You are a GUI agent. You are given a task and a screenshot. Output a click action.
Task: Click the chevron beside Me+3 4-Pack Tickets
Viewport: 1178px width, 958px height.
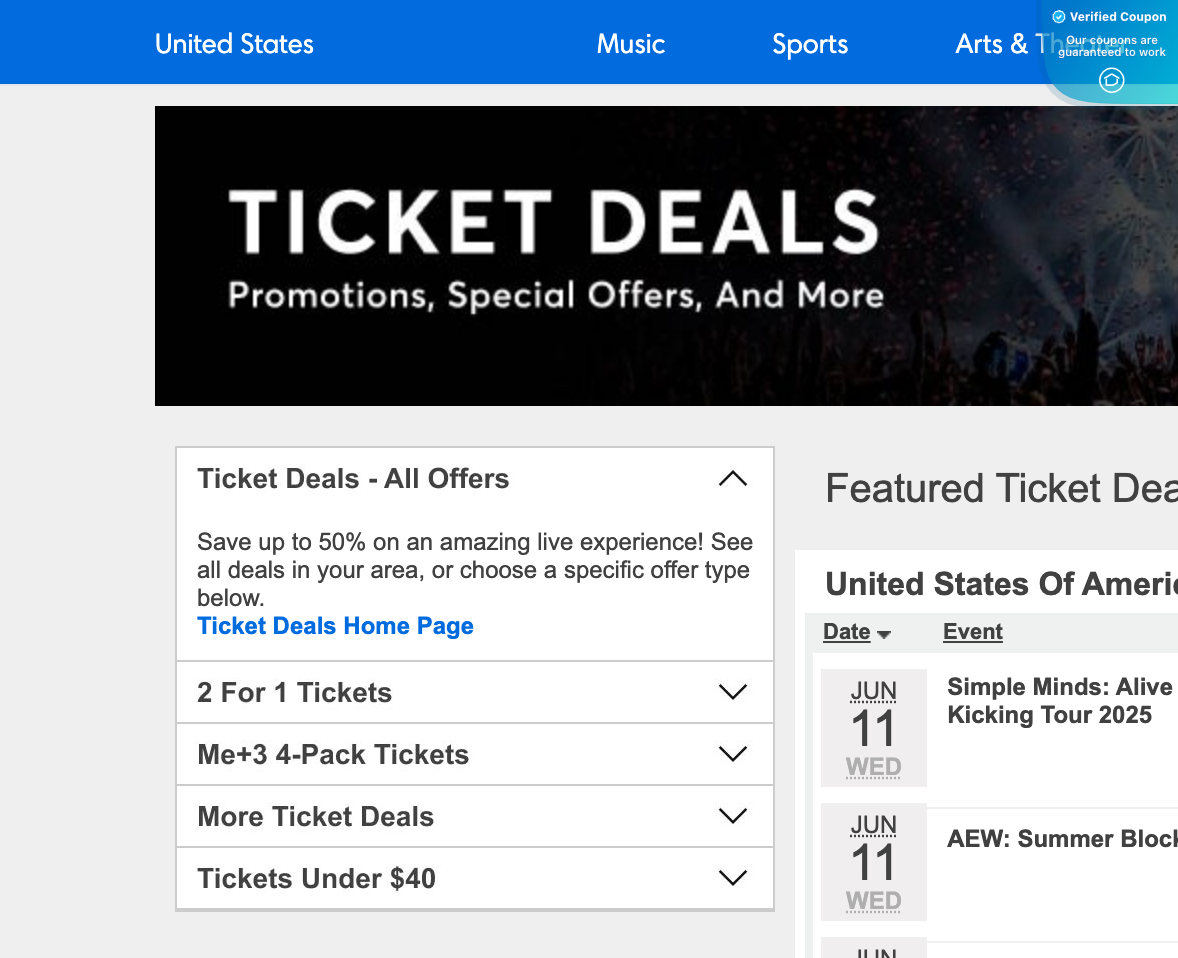tap(733, 754)
